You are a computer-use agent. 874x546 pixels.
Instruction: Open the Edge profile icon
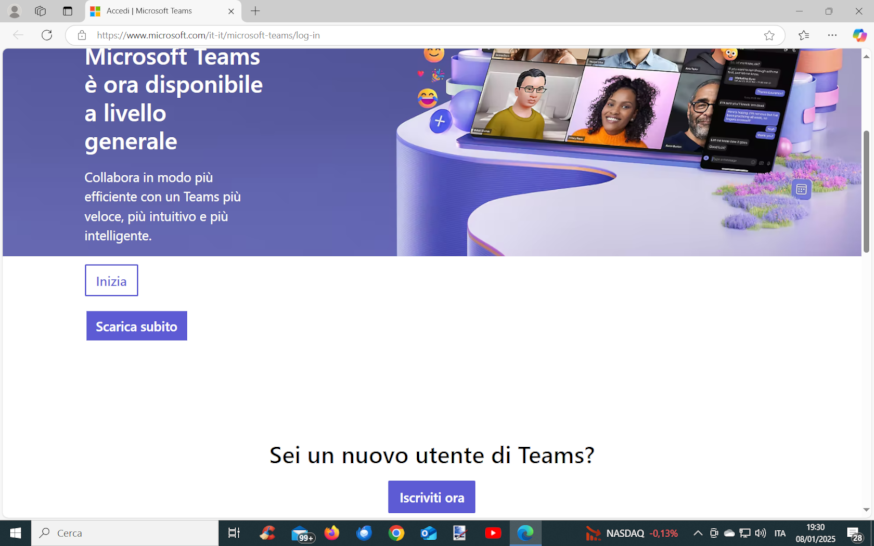14,11
